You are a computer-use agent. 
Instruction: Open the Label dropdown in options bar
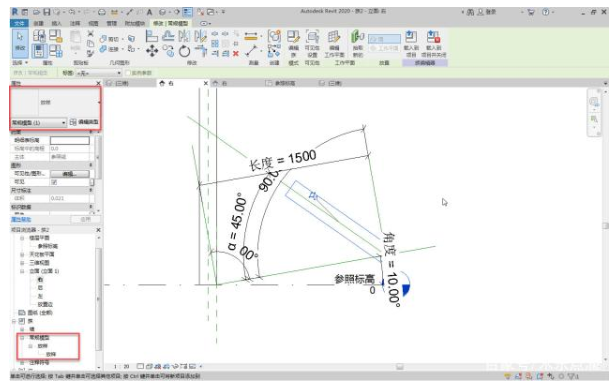click(x=98, y=73)
